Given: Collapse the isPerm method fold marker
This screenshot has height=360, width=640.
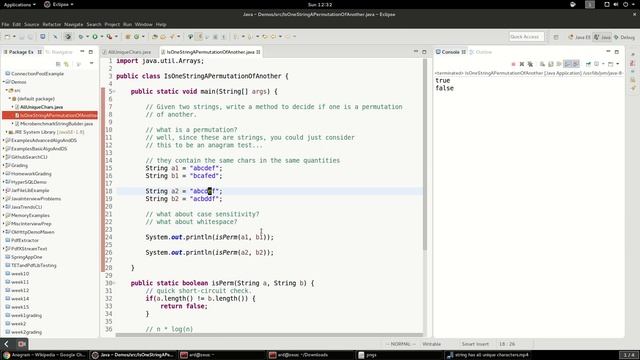Looking at the screenshot, I should pyautogui.click(x=114, y=283).
